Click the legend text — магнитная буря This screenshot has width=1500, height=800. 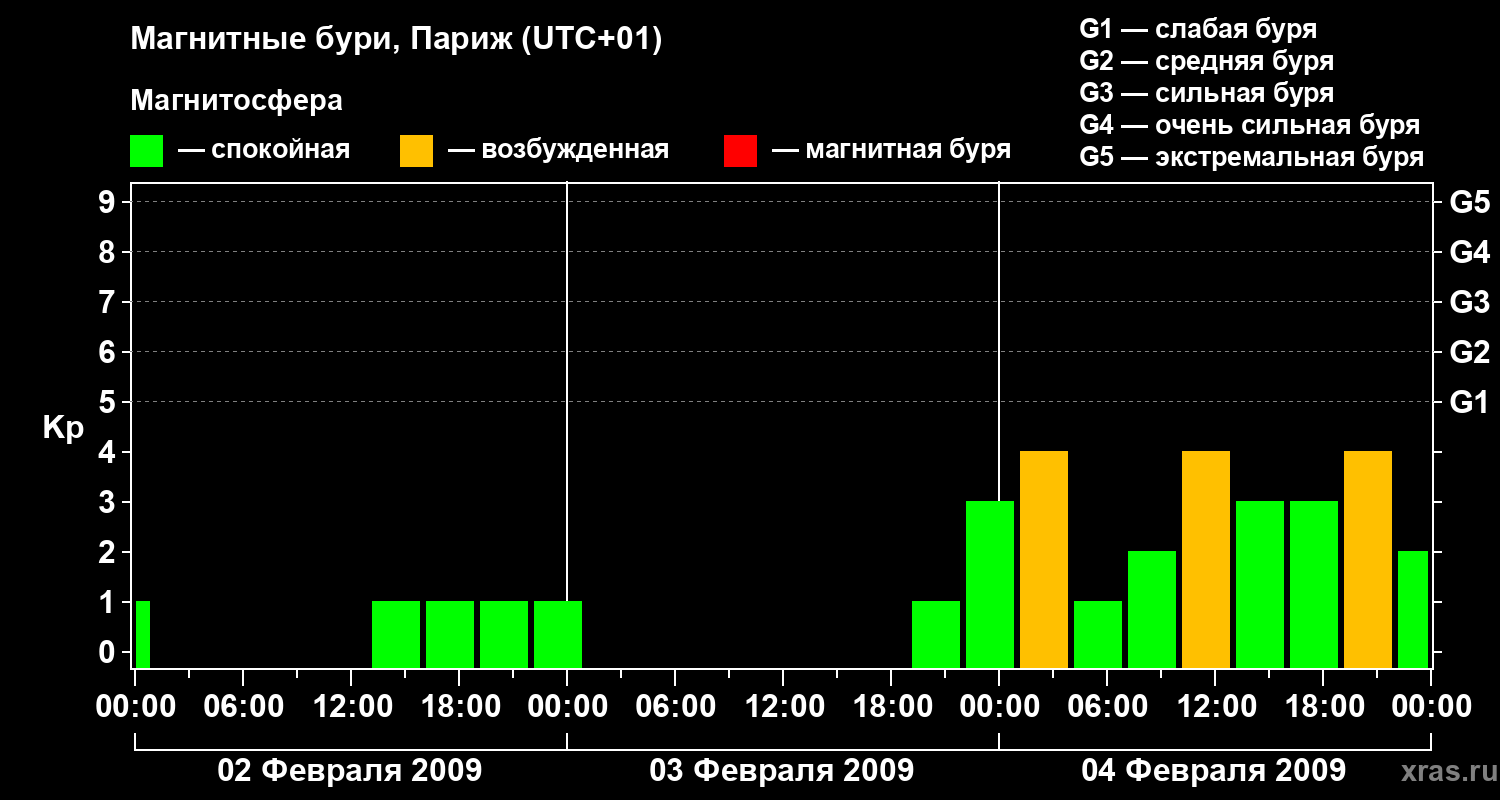point(892,150)
